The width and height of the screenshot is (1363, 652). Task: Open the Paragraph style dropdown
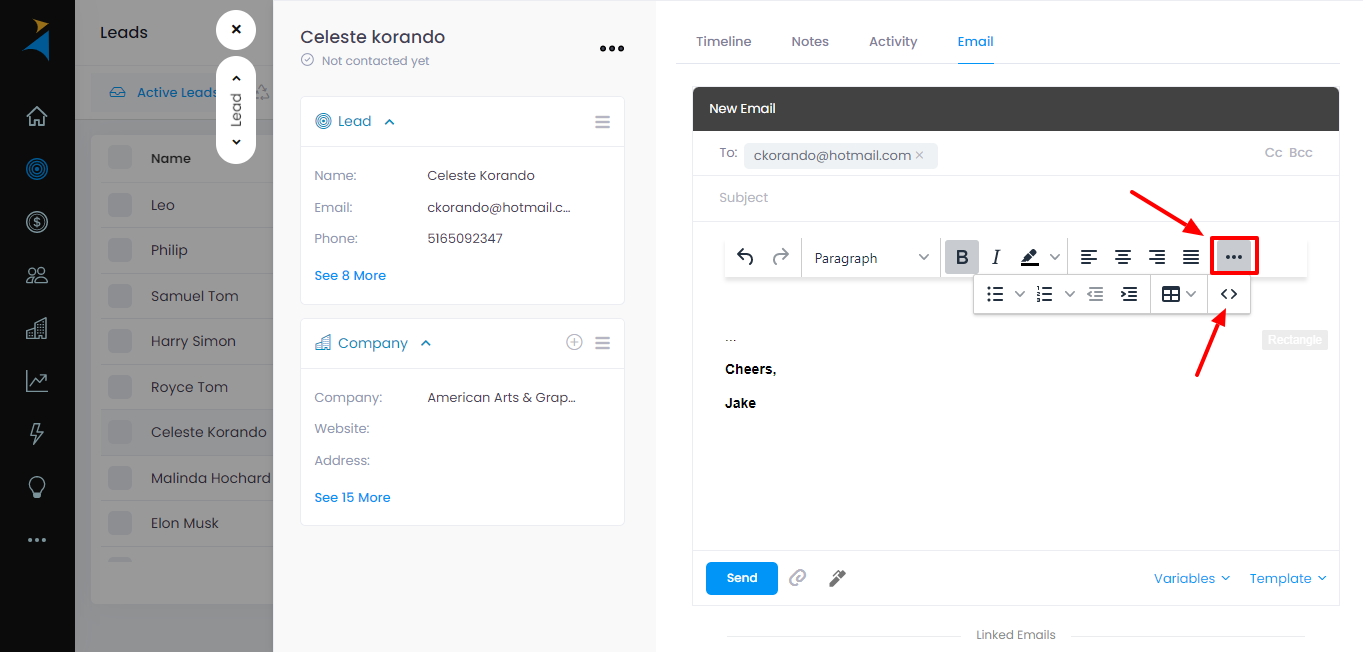[870, 257]
